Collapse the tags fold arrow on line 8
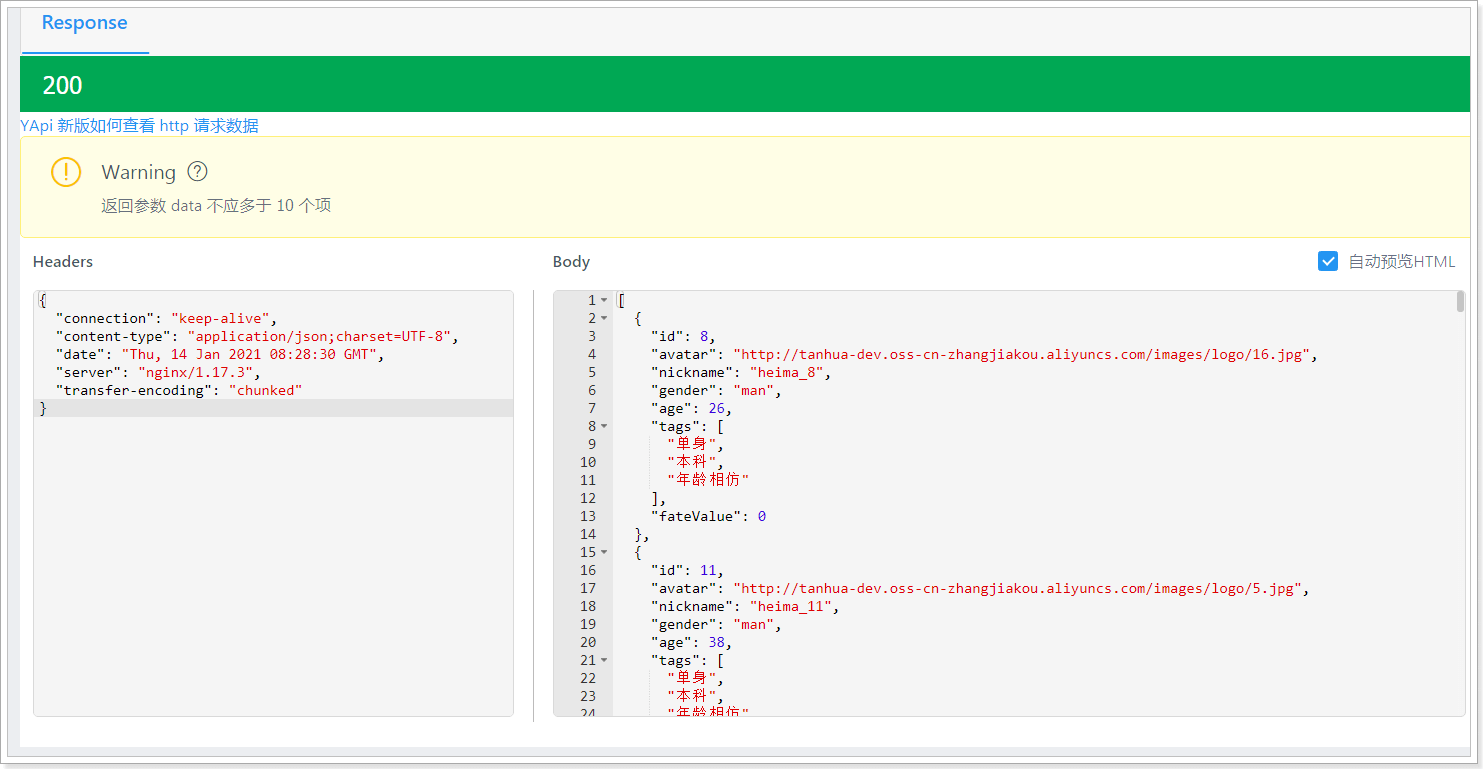Viewport: 1483px width, 769px height. [604, 426]
